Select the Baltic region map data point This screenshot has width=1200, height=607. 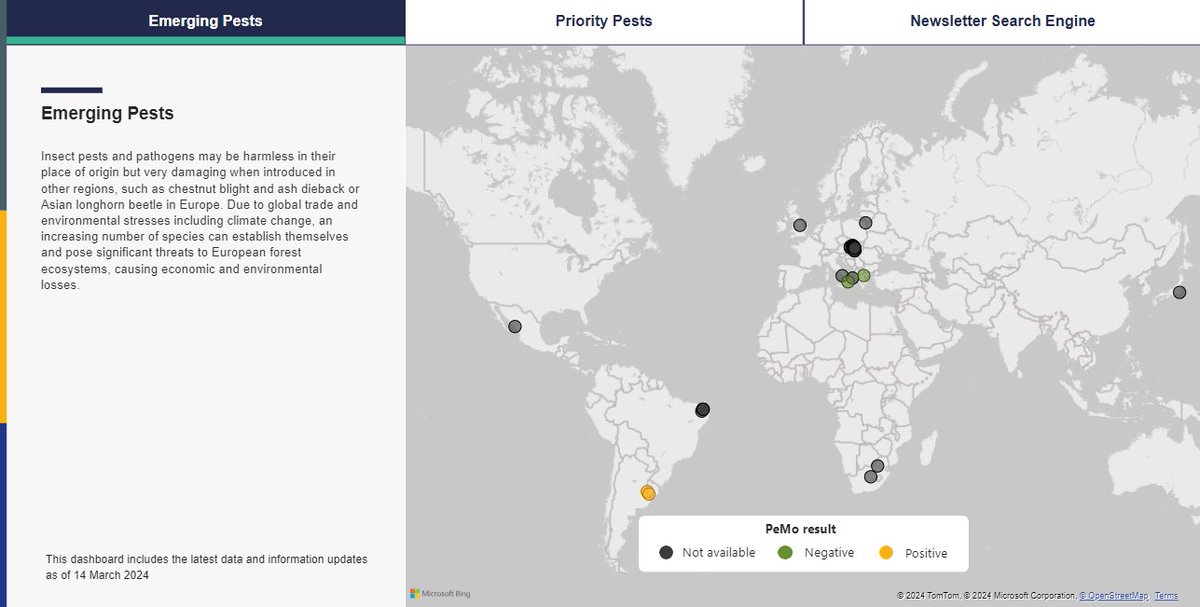866,222
